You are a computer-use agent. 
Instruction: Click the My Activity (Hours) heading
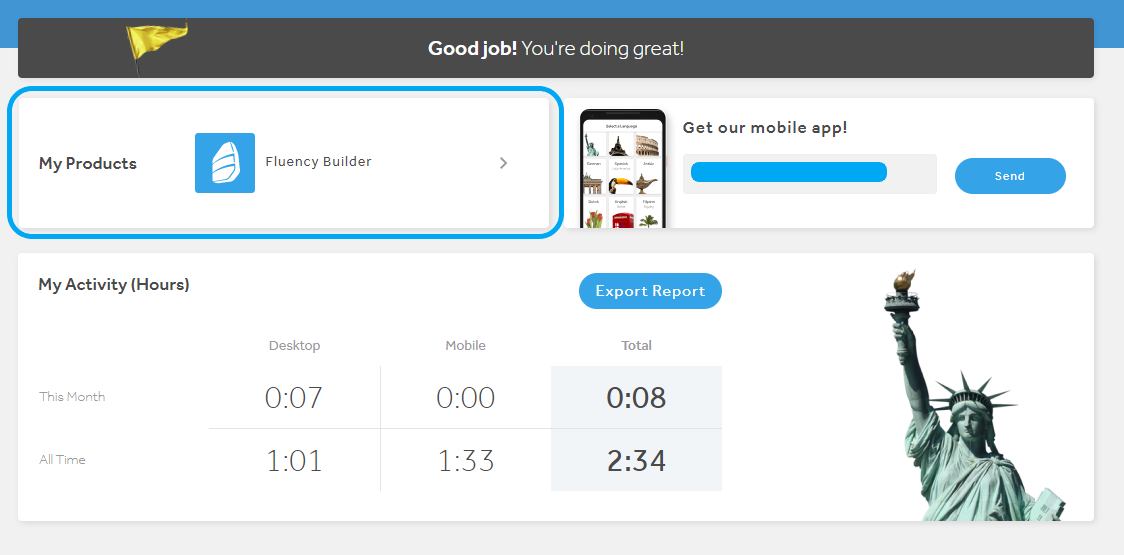click(114, 284)
